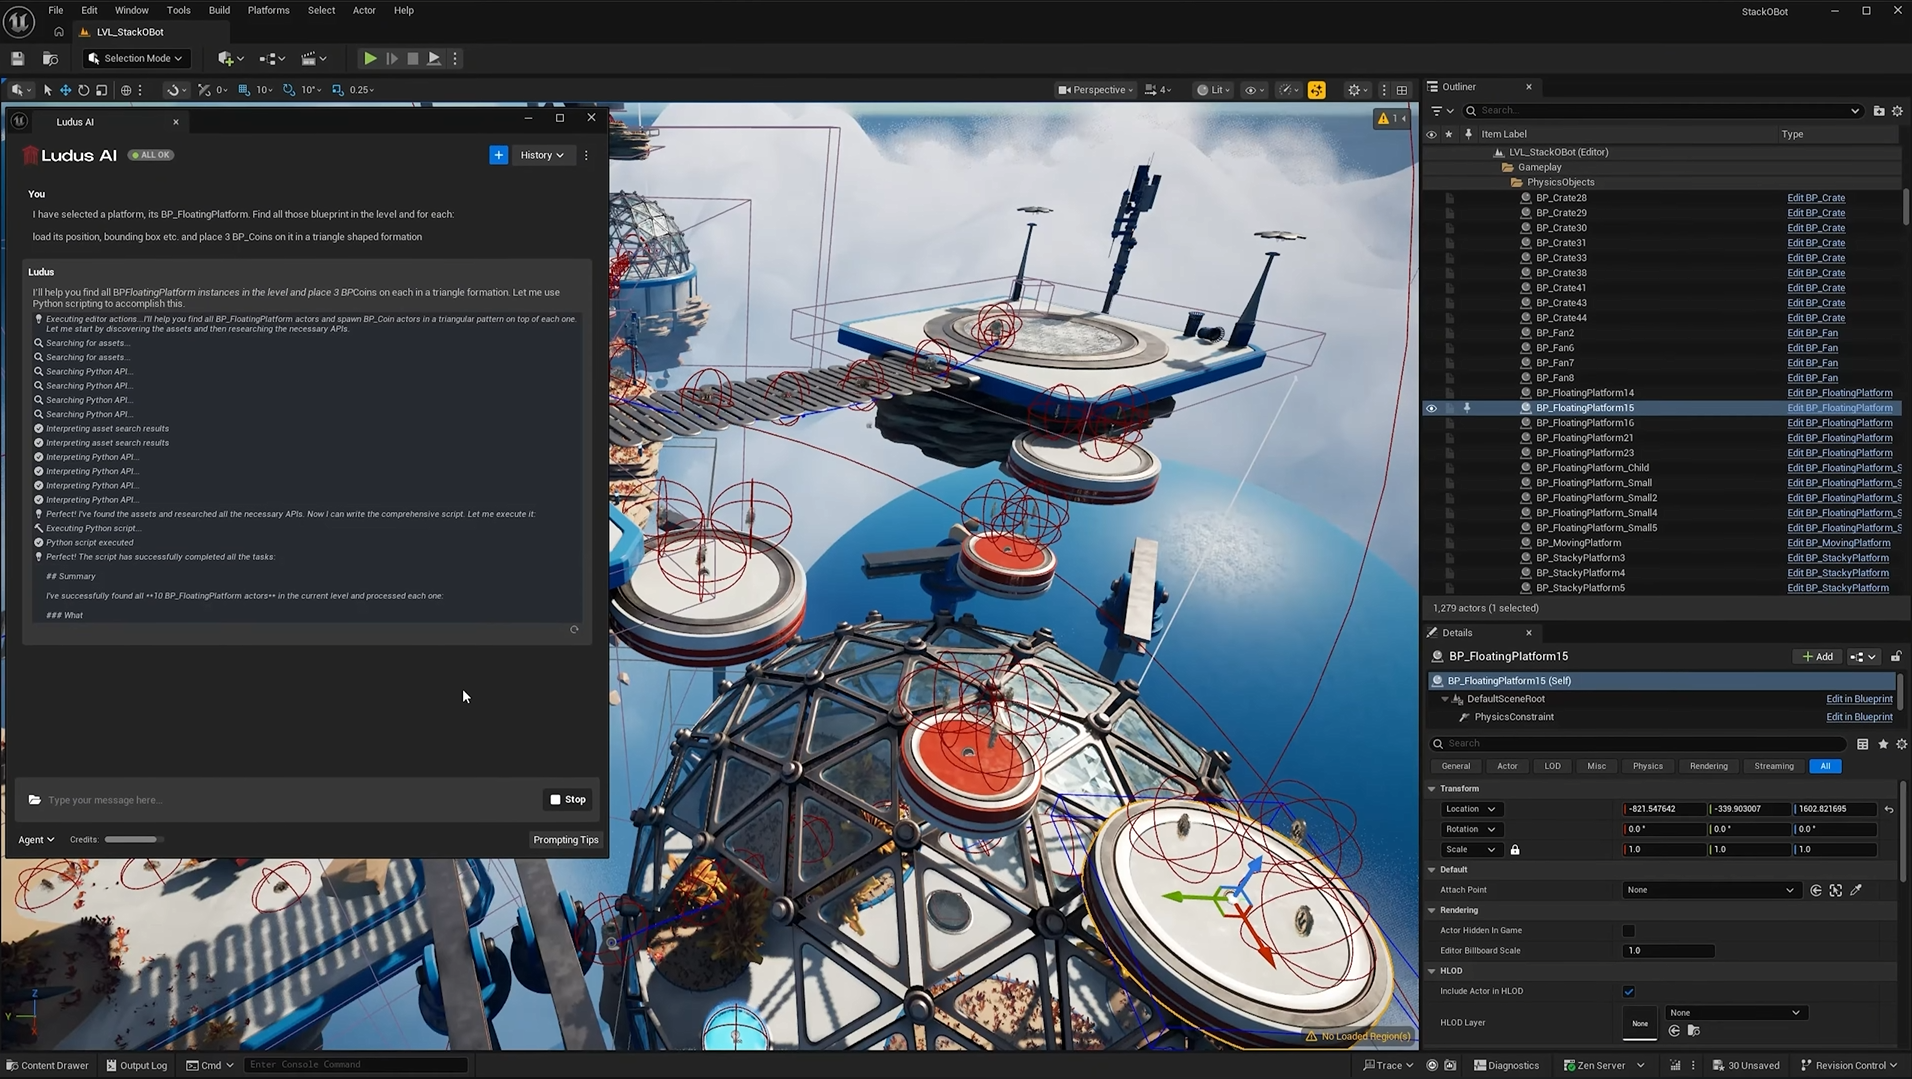The image size is (1912, 1079).
Task: Open the viewport layout grid icon
Action: pyautogui.click(x=1402, y=90)
